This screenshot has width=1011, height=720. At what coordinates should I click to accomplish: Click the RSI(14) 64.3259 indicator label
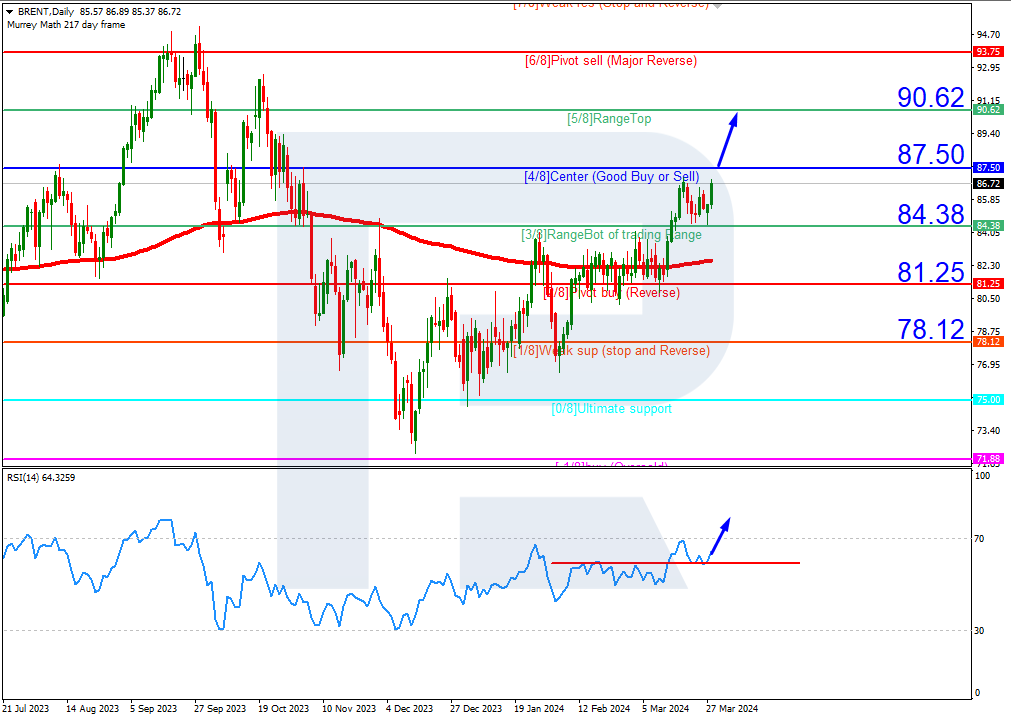(x=41, y=478)
